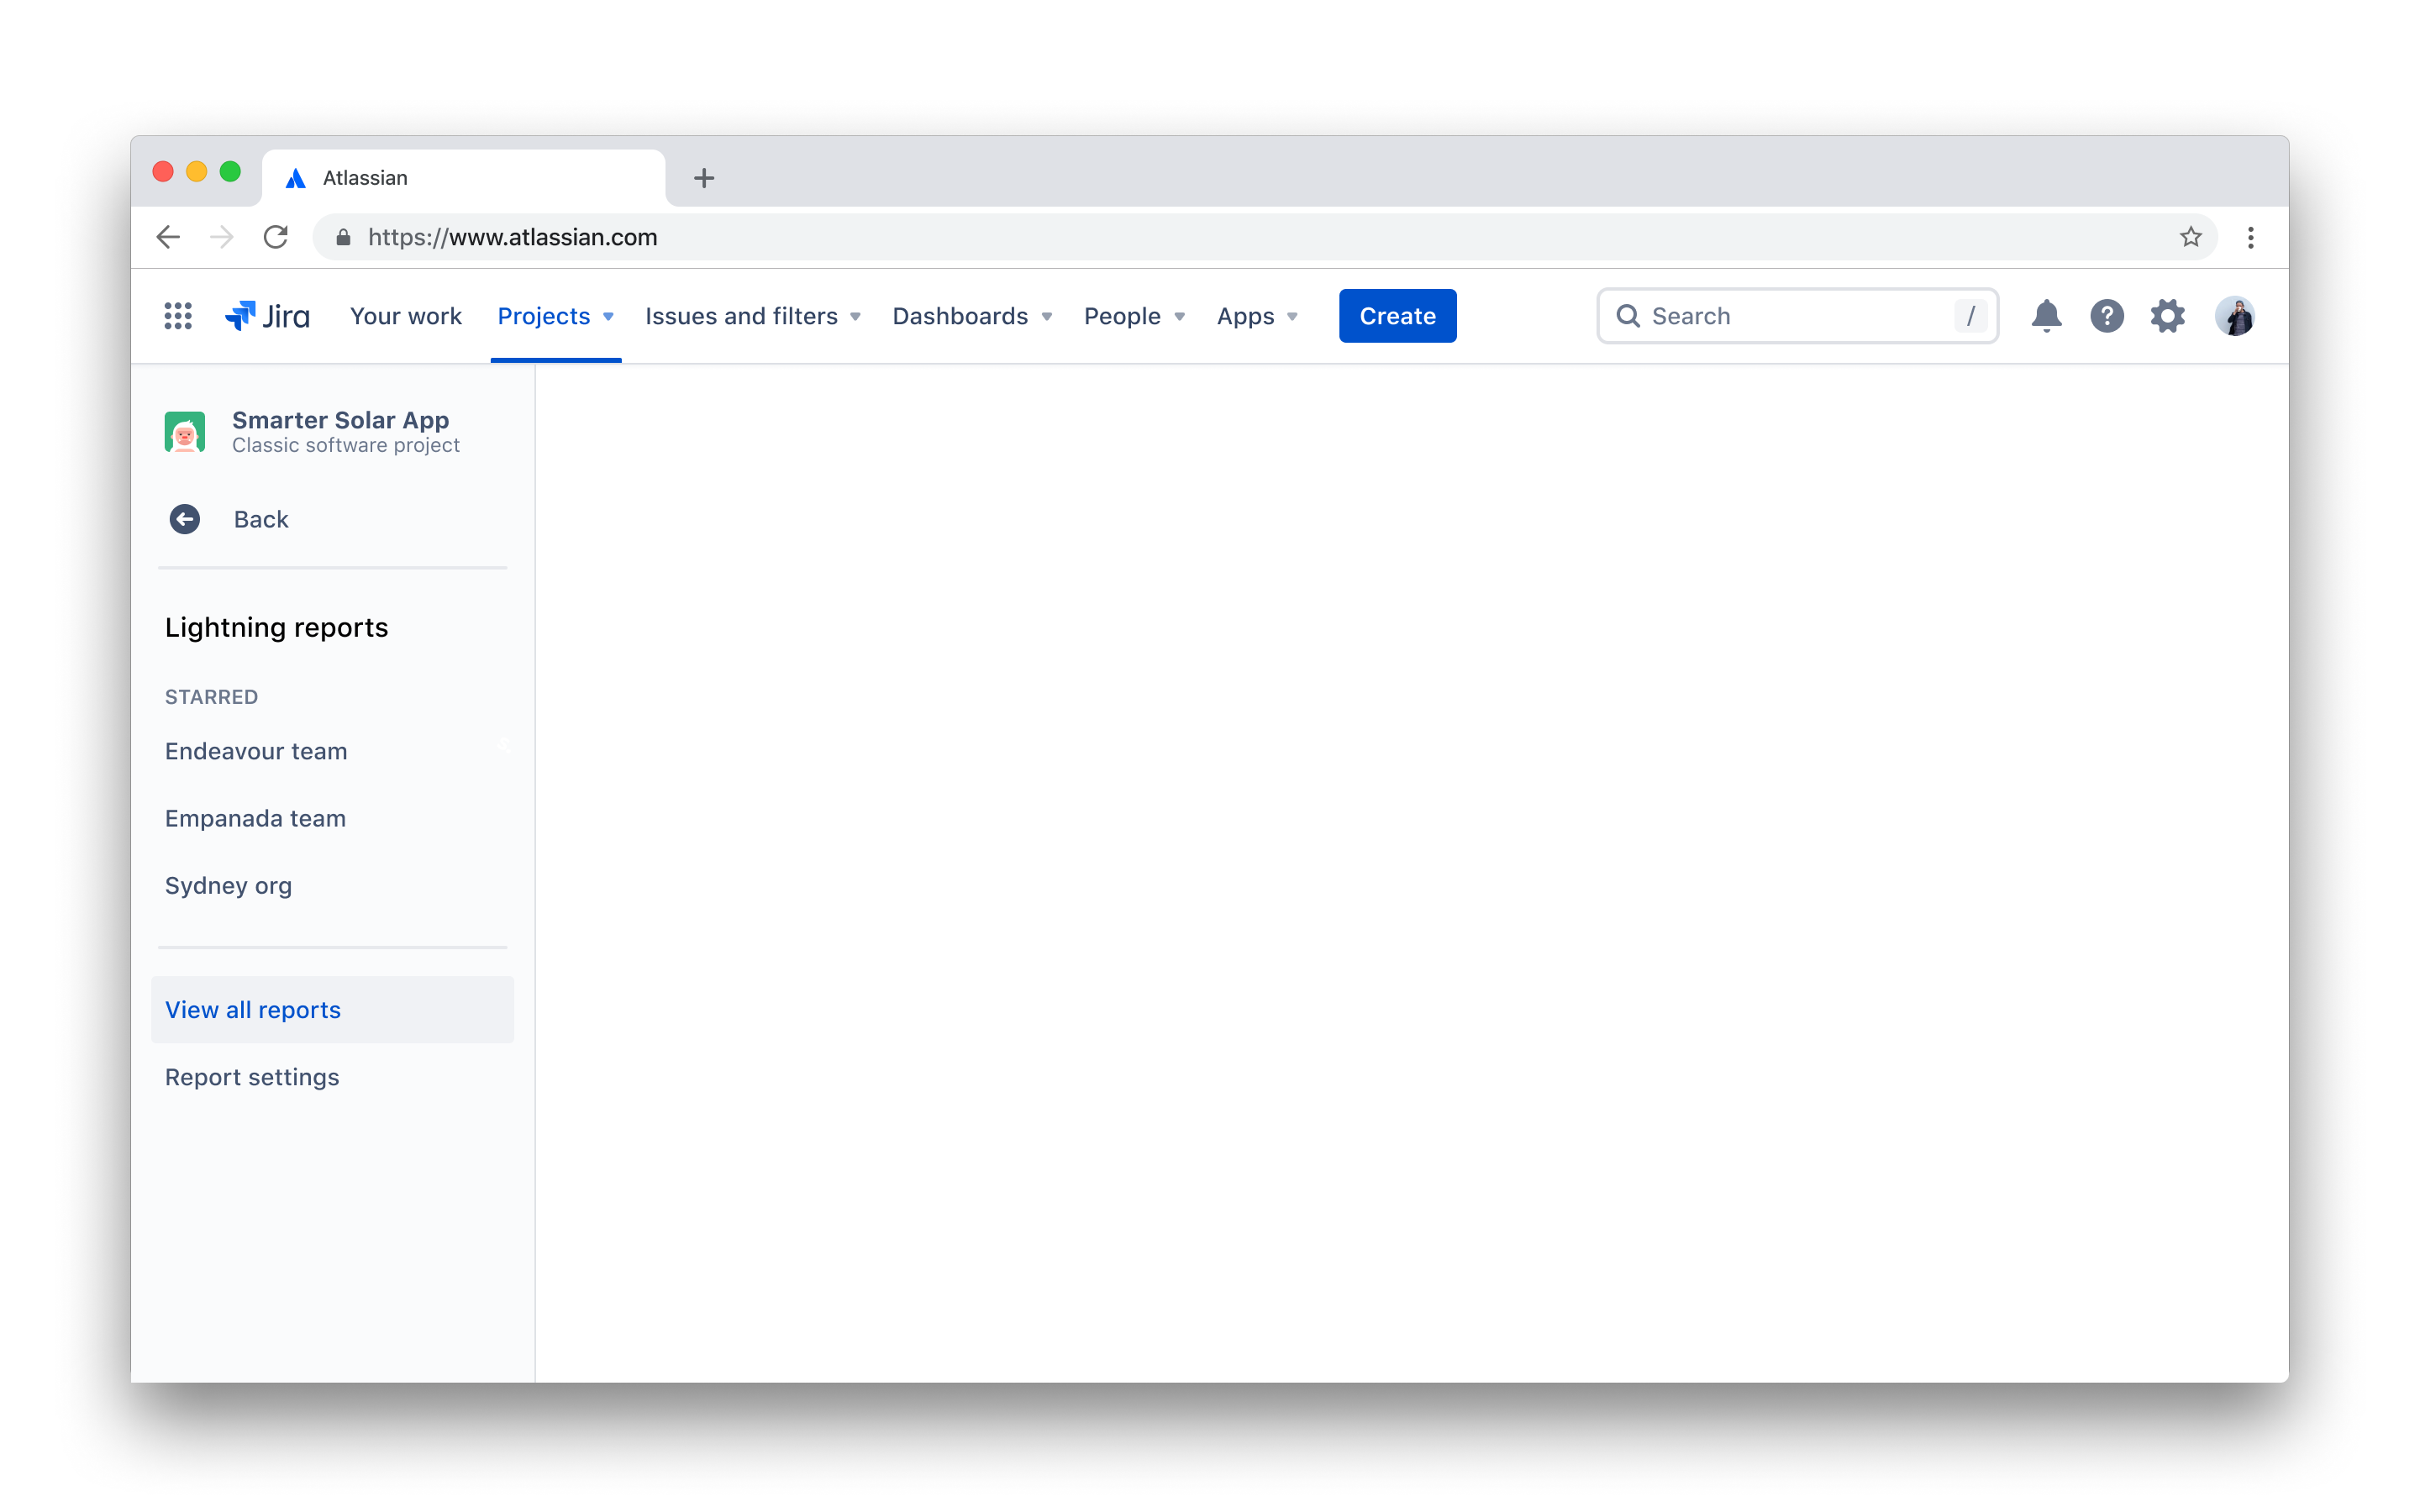Open Jira help with the question mark icon

[x=2107, y=316]
